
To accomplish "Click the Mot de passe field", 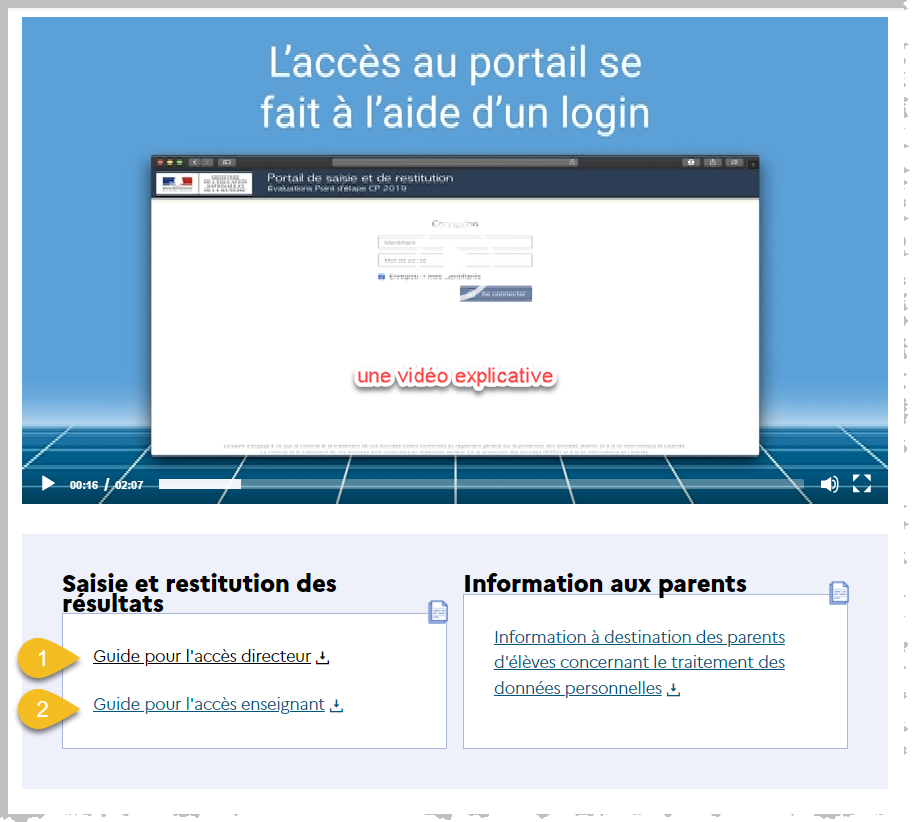I will 455,260.
